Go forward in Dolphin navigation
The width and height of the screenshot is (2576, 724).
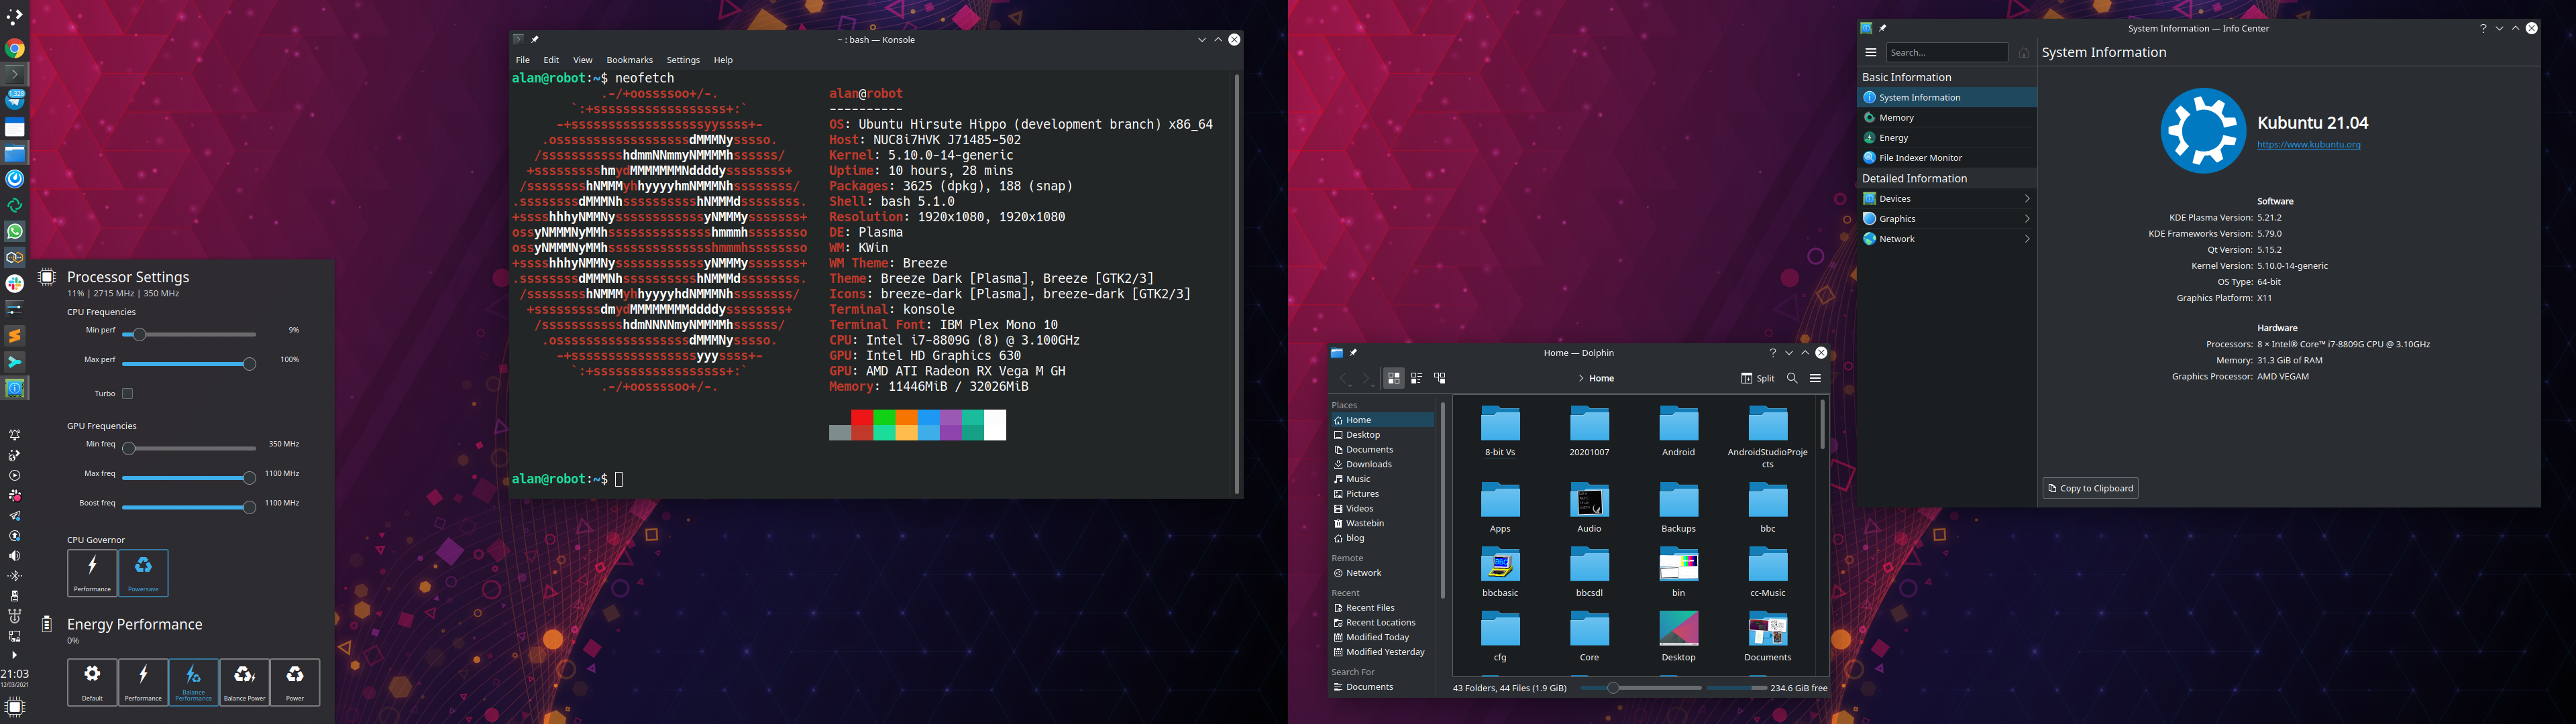tap(1366, 378)
